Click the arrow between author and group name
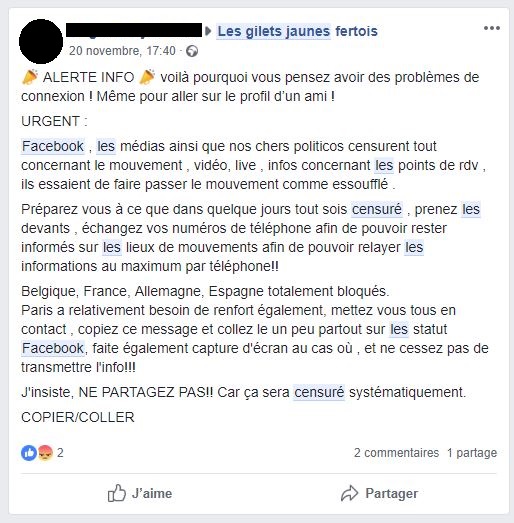 coord(208,31)
